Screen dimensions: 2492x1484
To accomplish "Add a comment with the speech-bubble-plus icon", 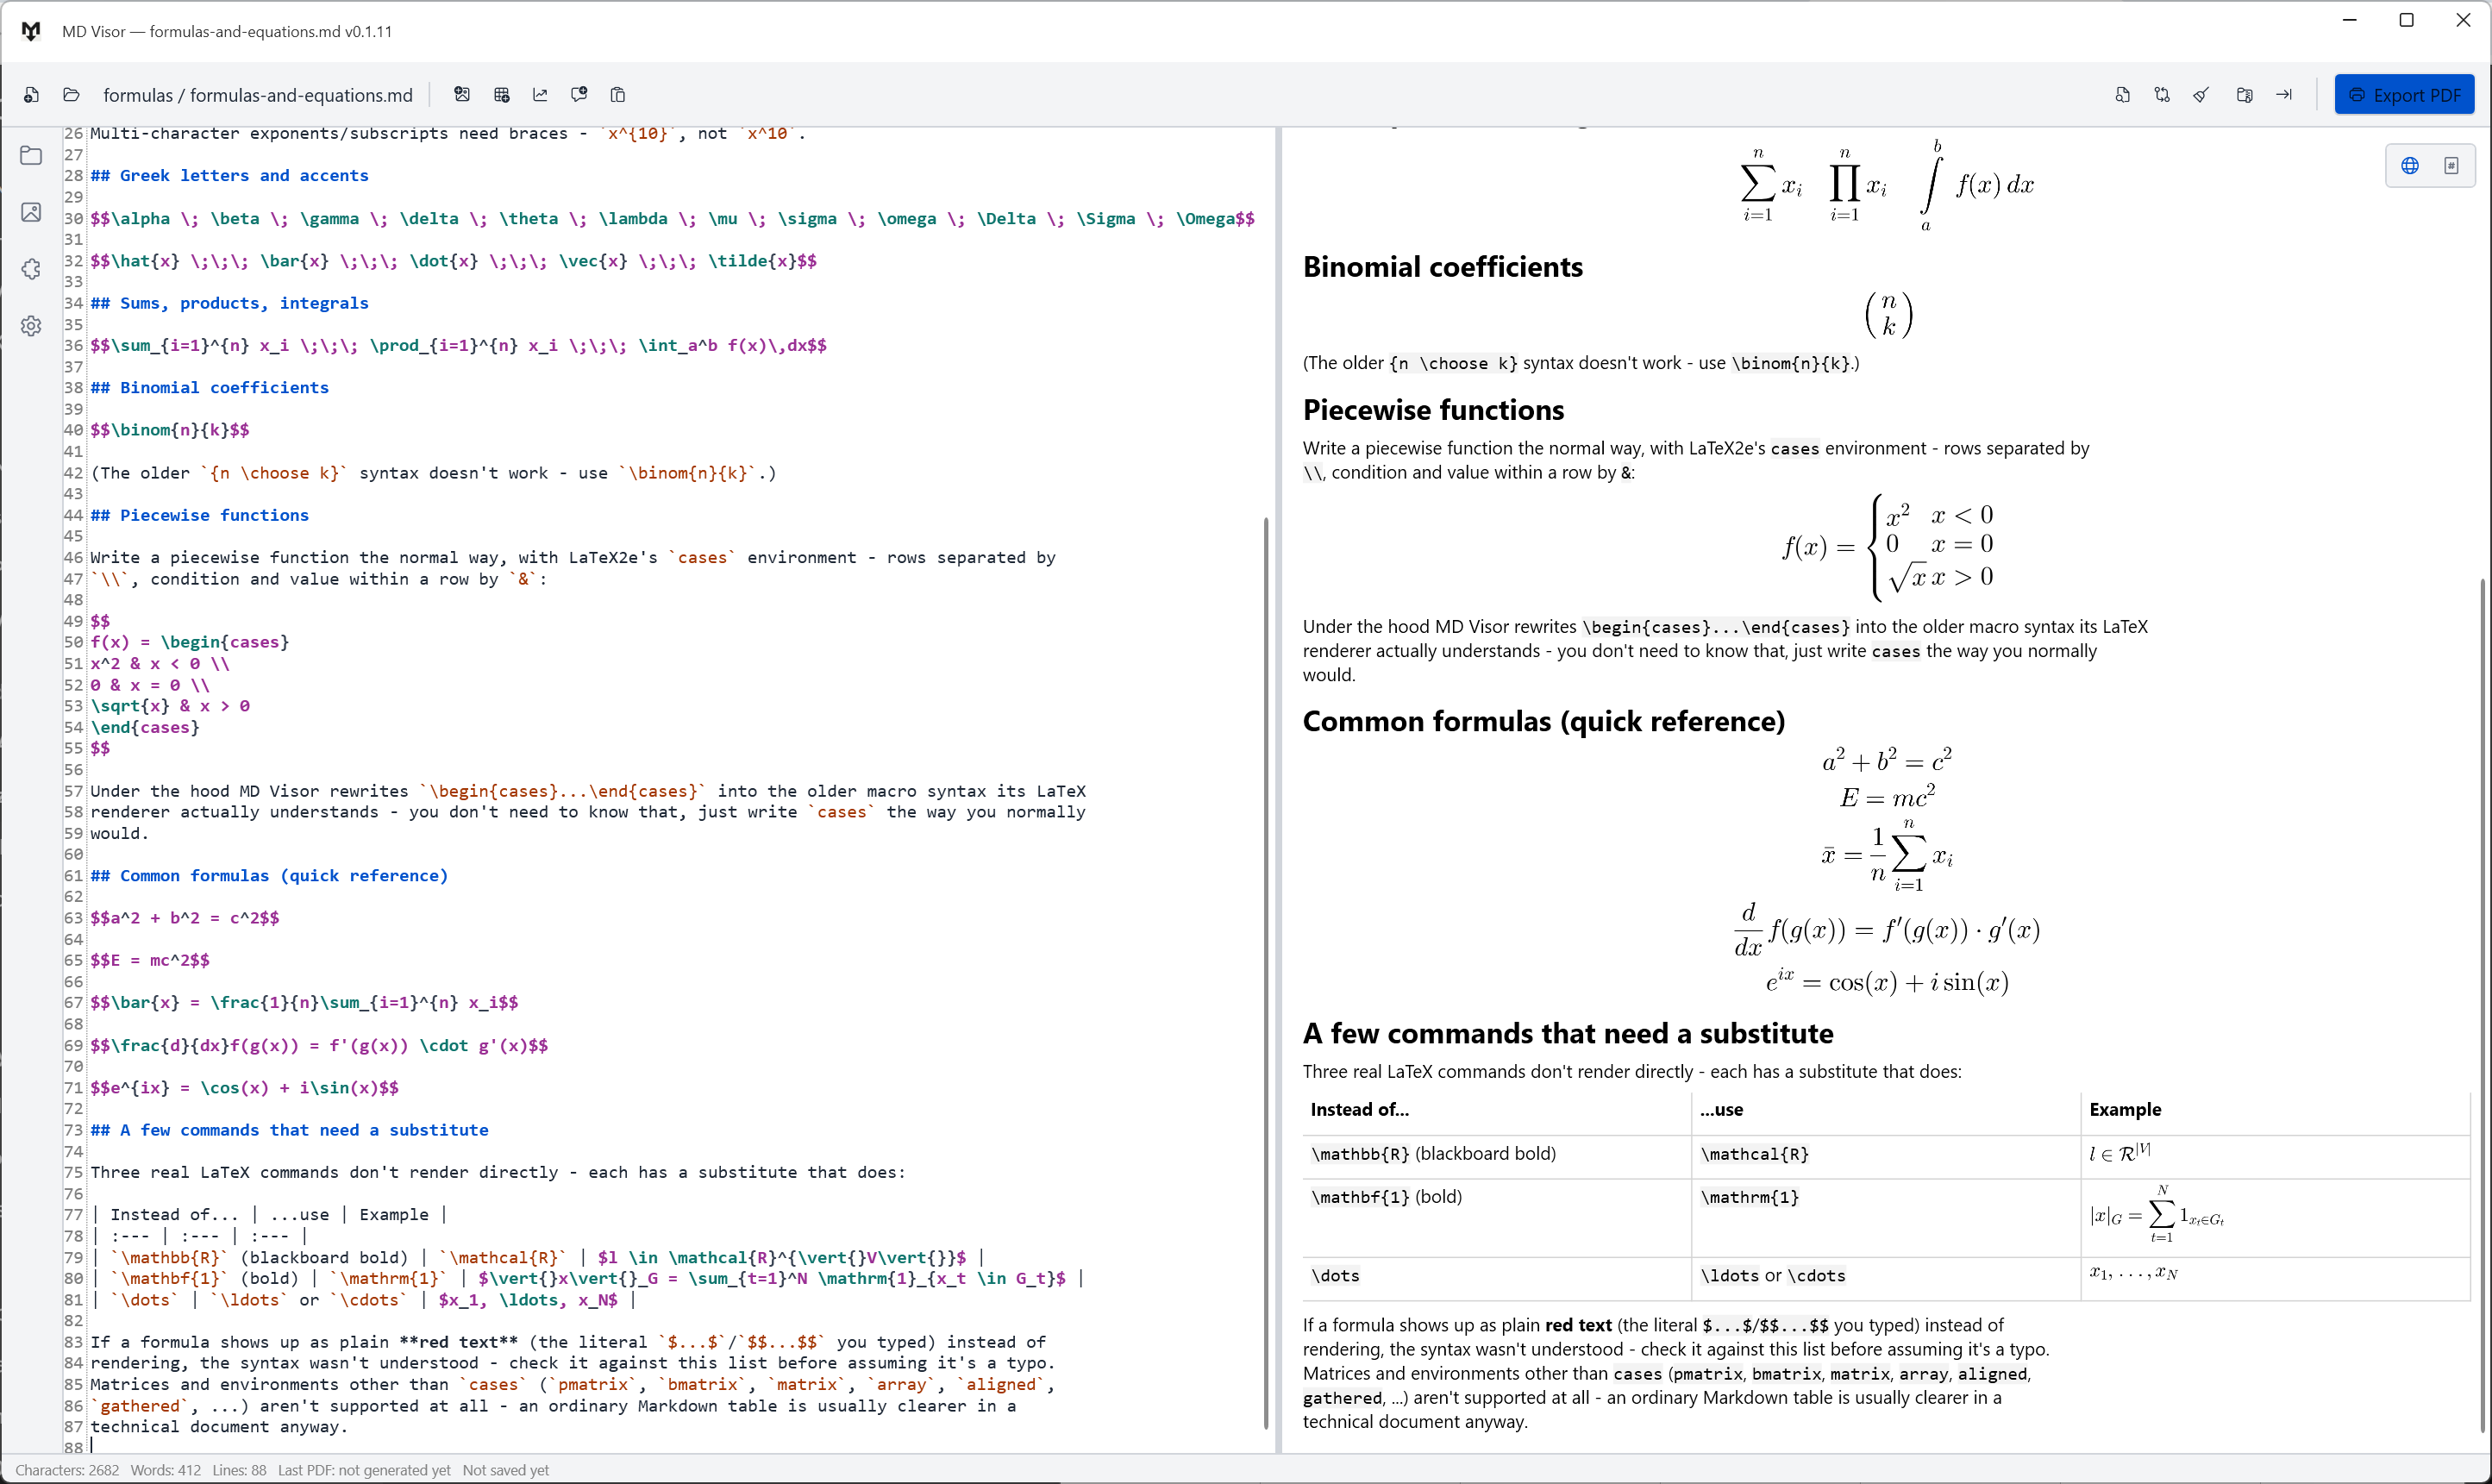I will (x=579, y=95).
